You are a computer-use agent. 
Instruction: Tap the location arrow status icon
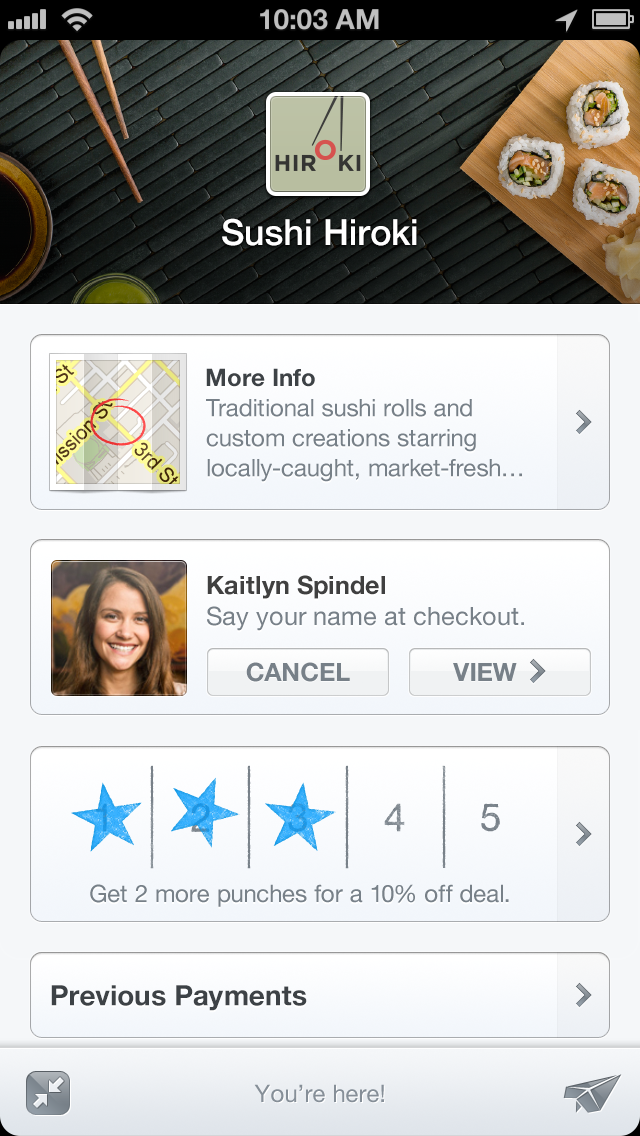click(x=567, y=19)
